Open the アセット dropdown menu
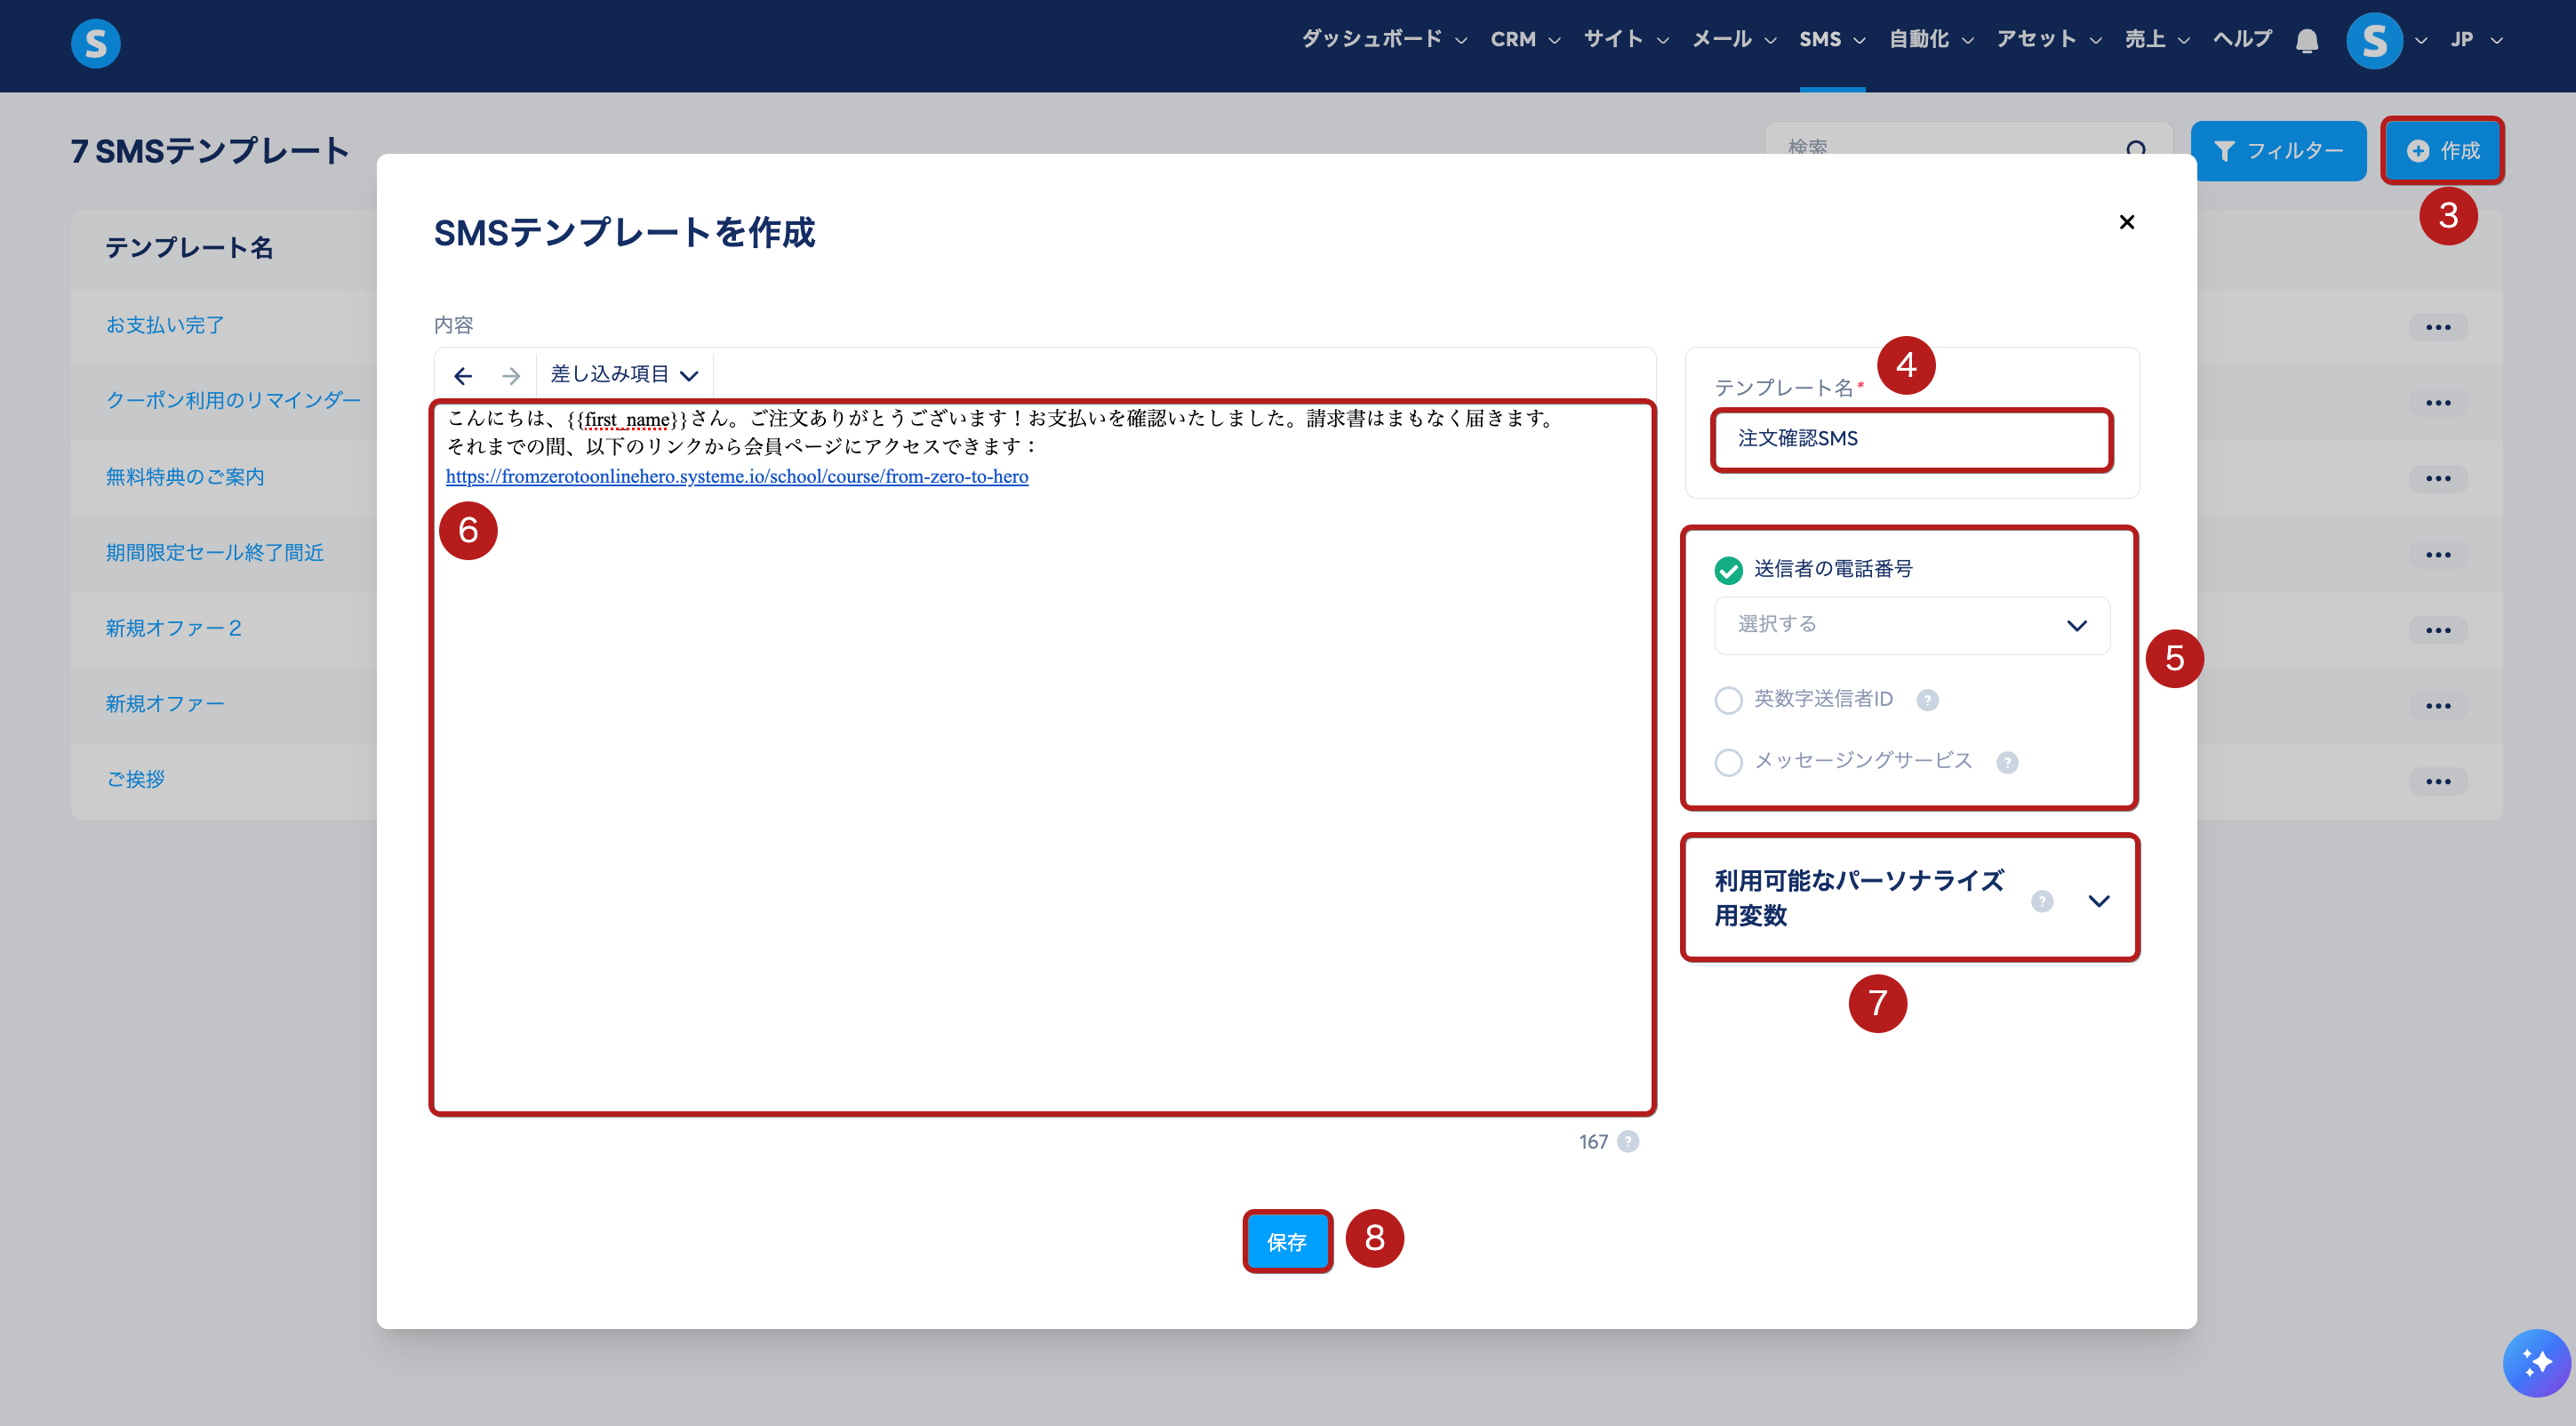This screenshot has height=1426, width=2576. coord(2049,40)
